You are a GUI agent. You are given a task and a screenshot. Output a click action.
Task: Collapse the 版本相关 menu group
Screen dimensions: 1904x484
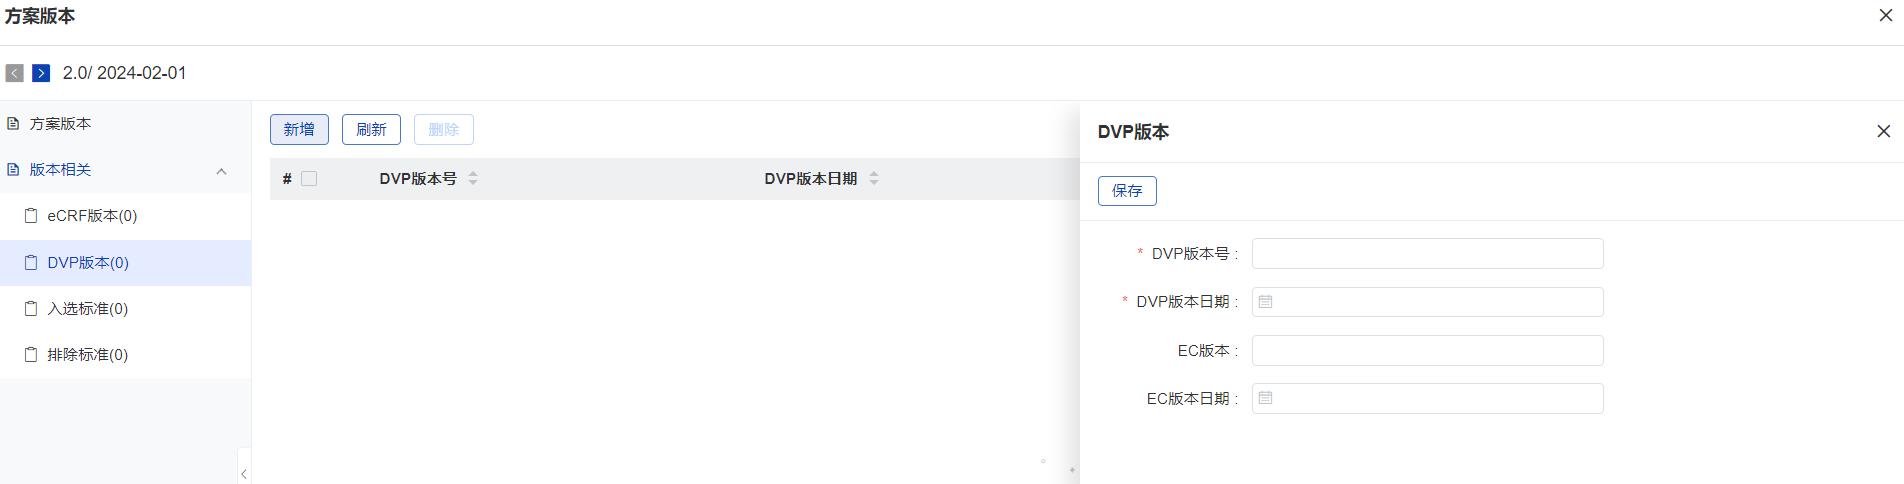pyautogui.click(x=221, y=171)
